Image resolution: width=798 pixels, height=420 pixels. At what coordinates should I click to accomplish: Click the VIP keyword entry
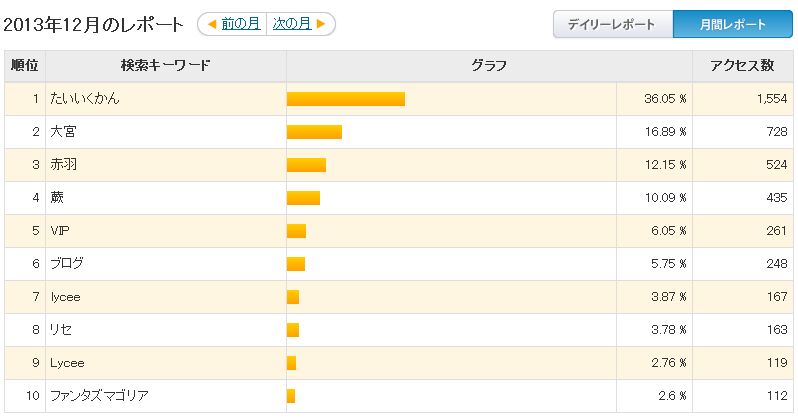[x=60, y=231]
